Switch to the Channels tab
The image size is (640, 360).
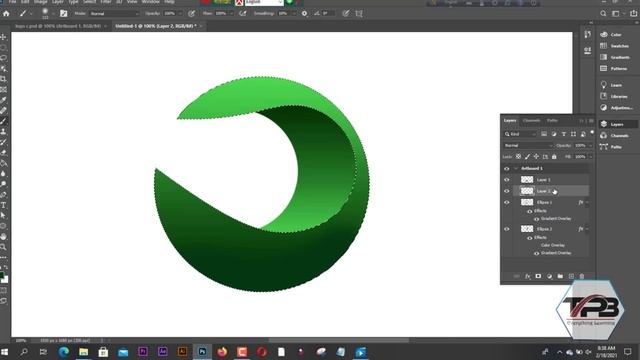pos(531,120)
